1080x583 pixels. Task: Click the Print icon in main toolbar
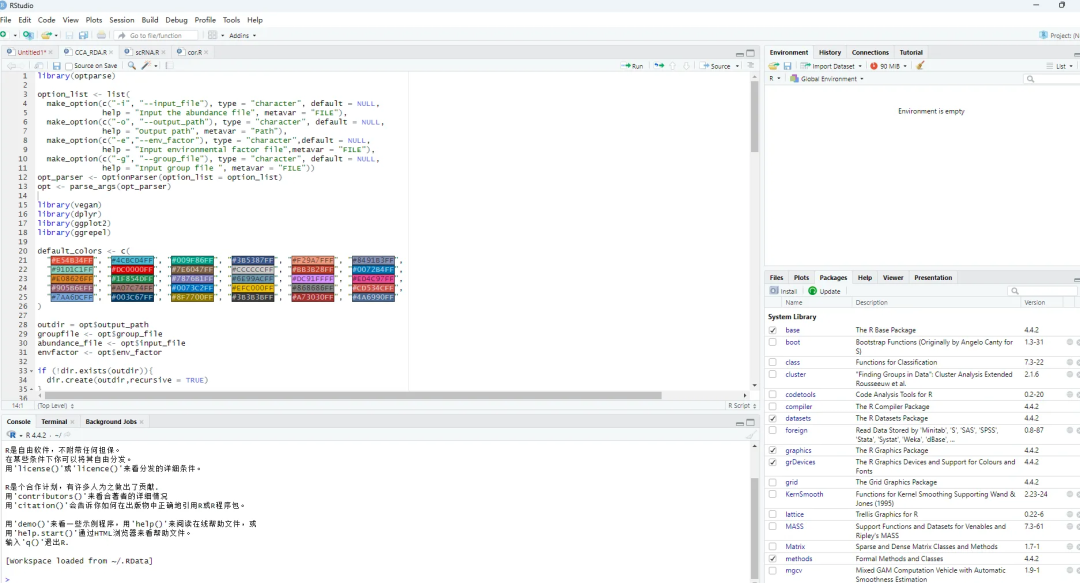(x=101, y=35)
